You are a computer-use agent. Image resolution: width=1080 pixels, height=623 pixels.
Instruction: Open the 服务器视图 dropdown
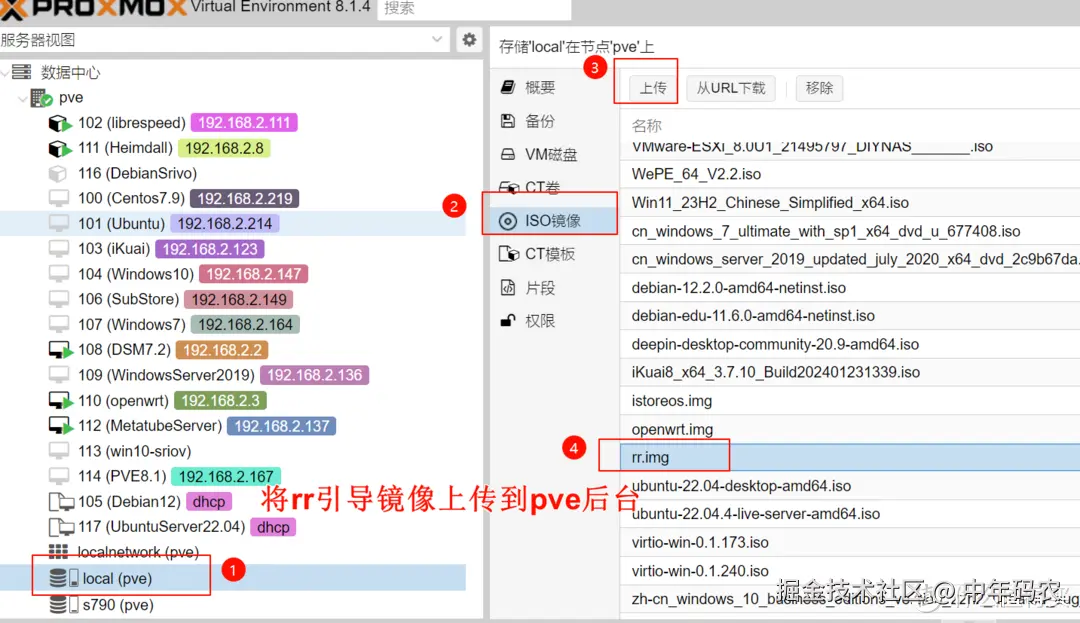tap(435, 39)
